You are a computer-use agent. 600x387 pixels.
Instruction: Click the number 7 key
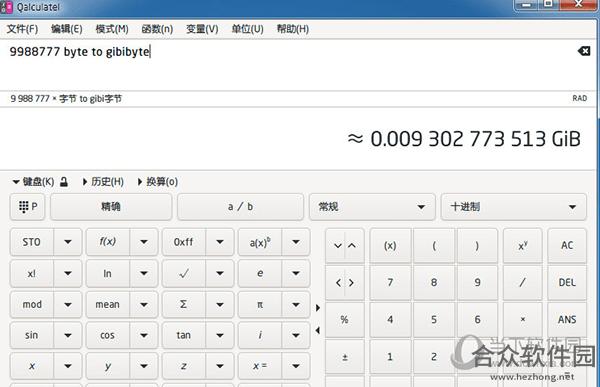point(390,283)
